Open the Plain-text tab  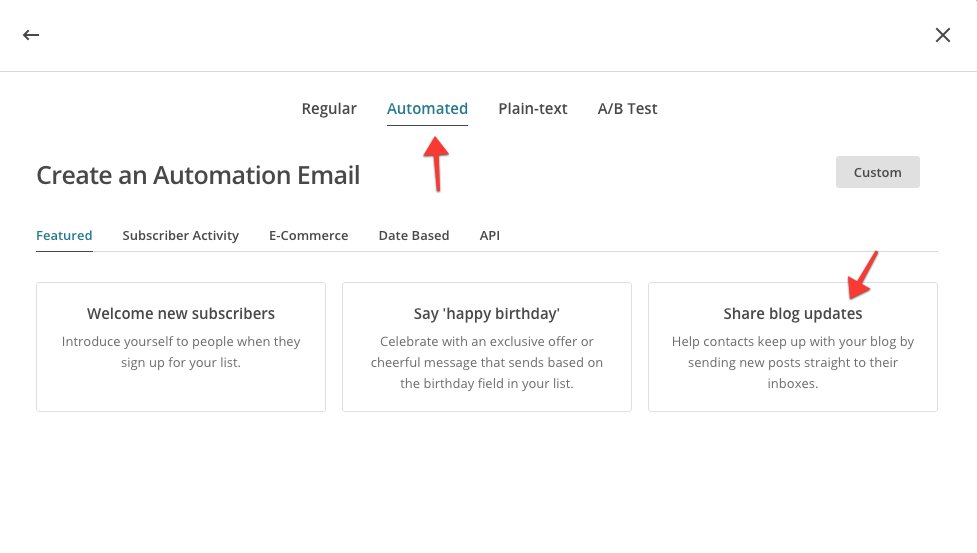(x=533, y=109)
